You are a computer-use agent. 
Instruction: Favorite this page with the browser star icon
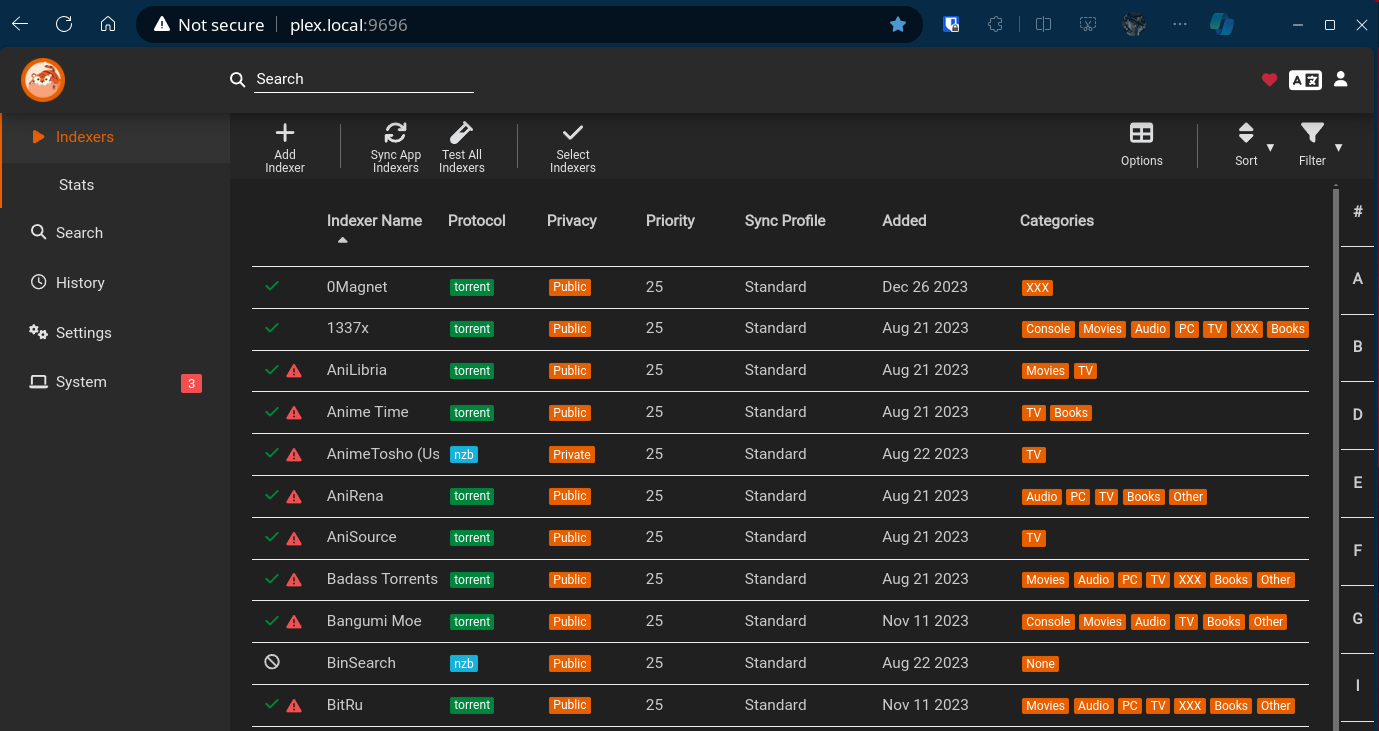898,25
